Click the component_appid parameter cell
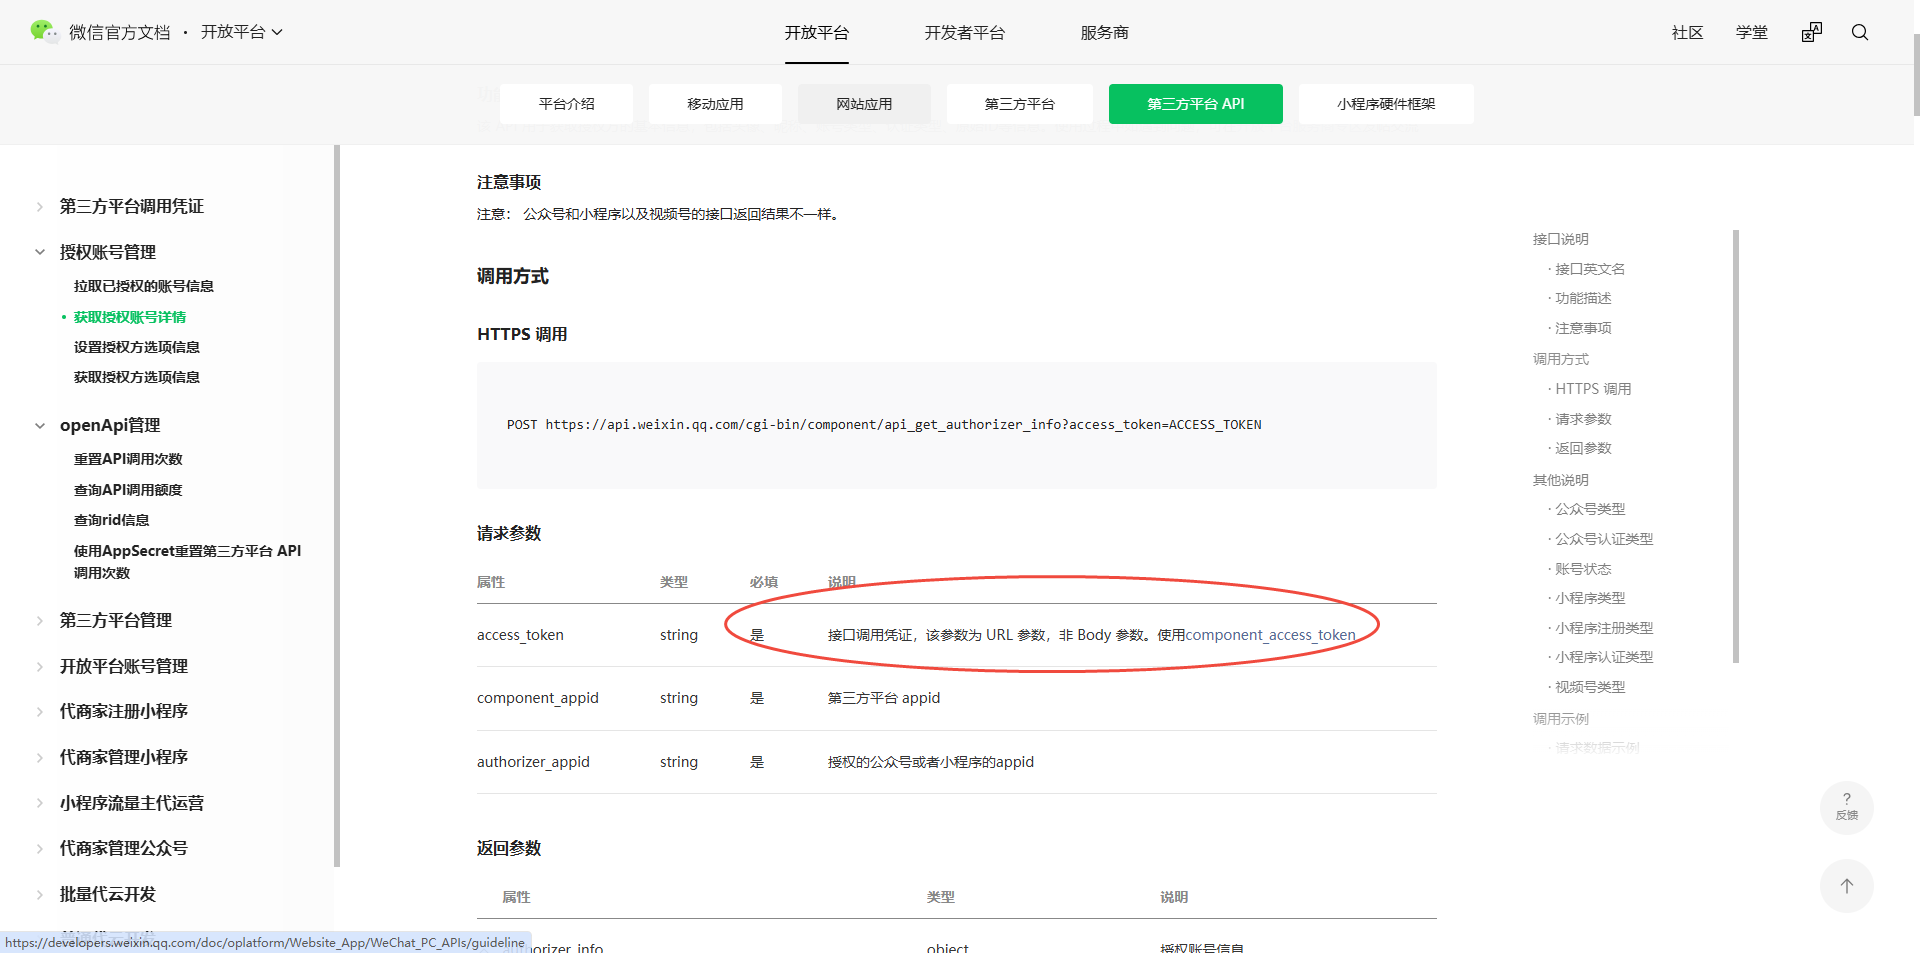The height and width of the screenshot is (953, 1920). coord(538,698)
